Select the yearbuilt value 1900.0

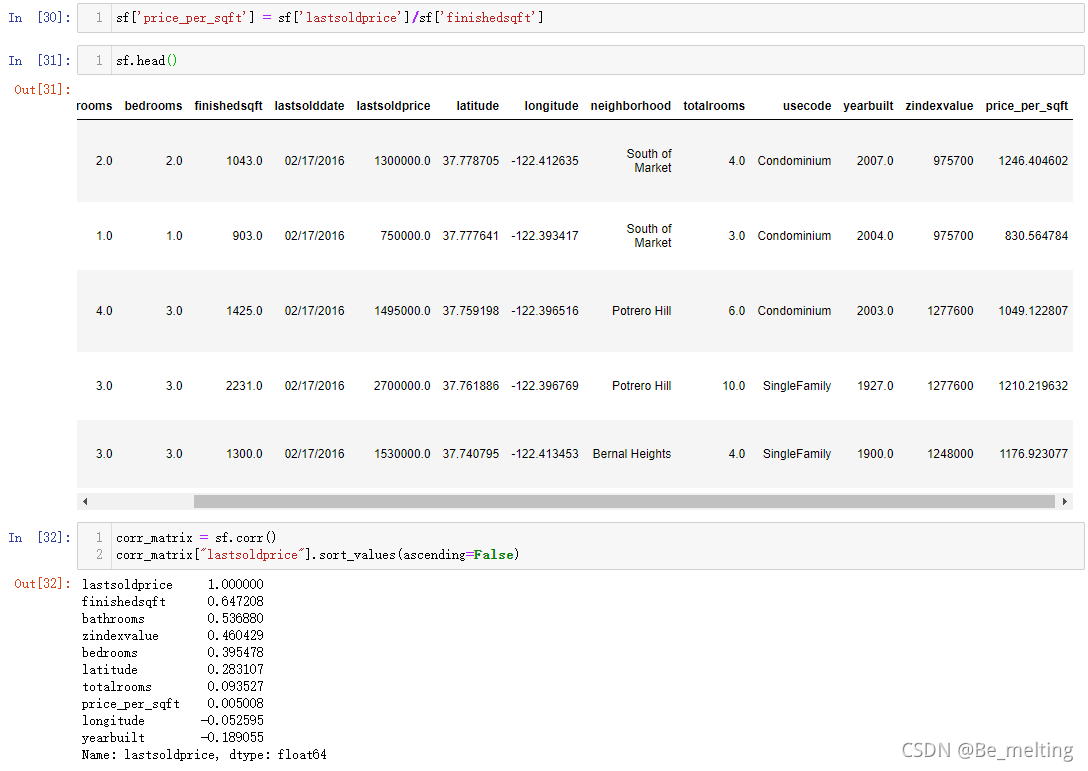tap(875, 453)
